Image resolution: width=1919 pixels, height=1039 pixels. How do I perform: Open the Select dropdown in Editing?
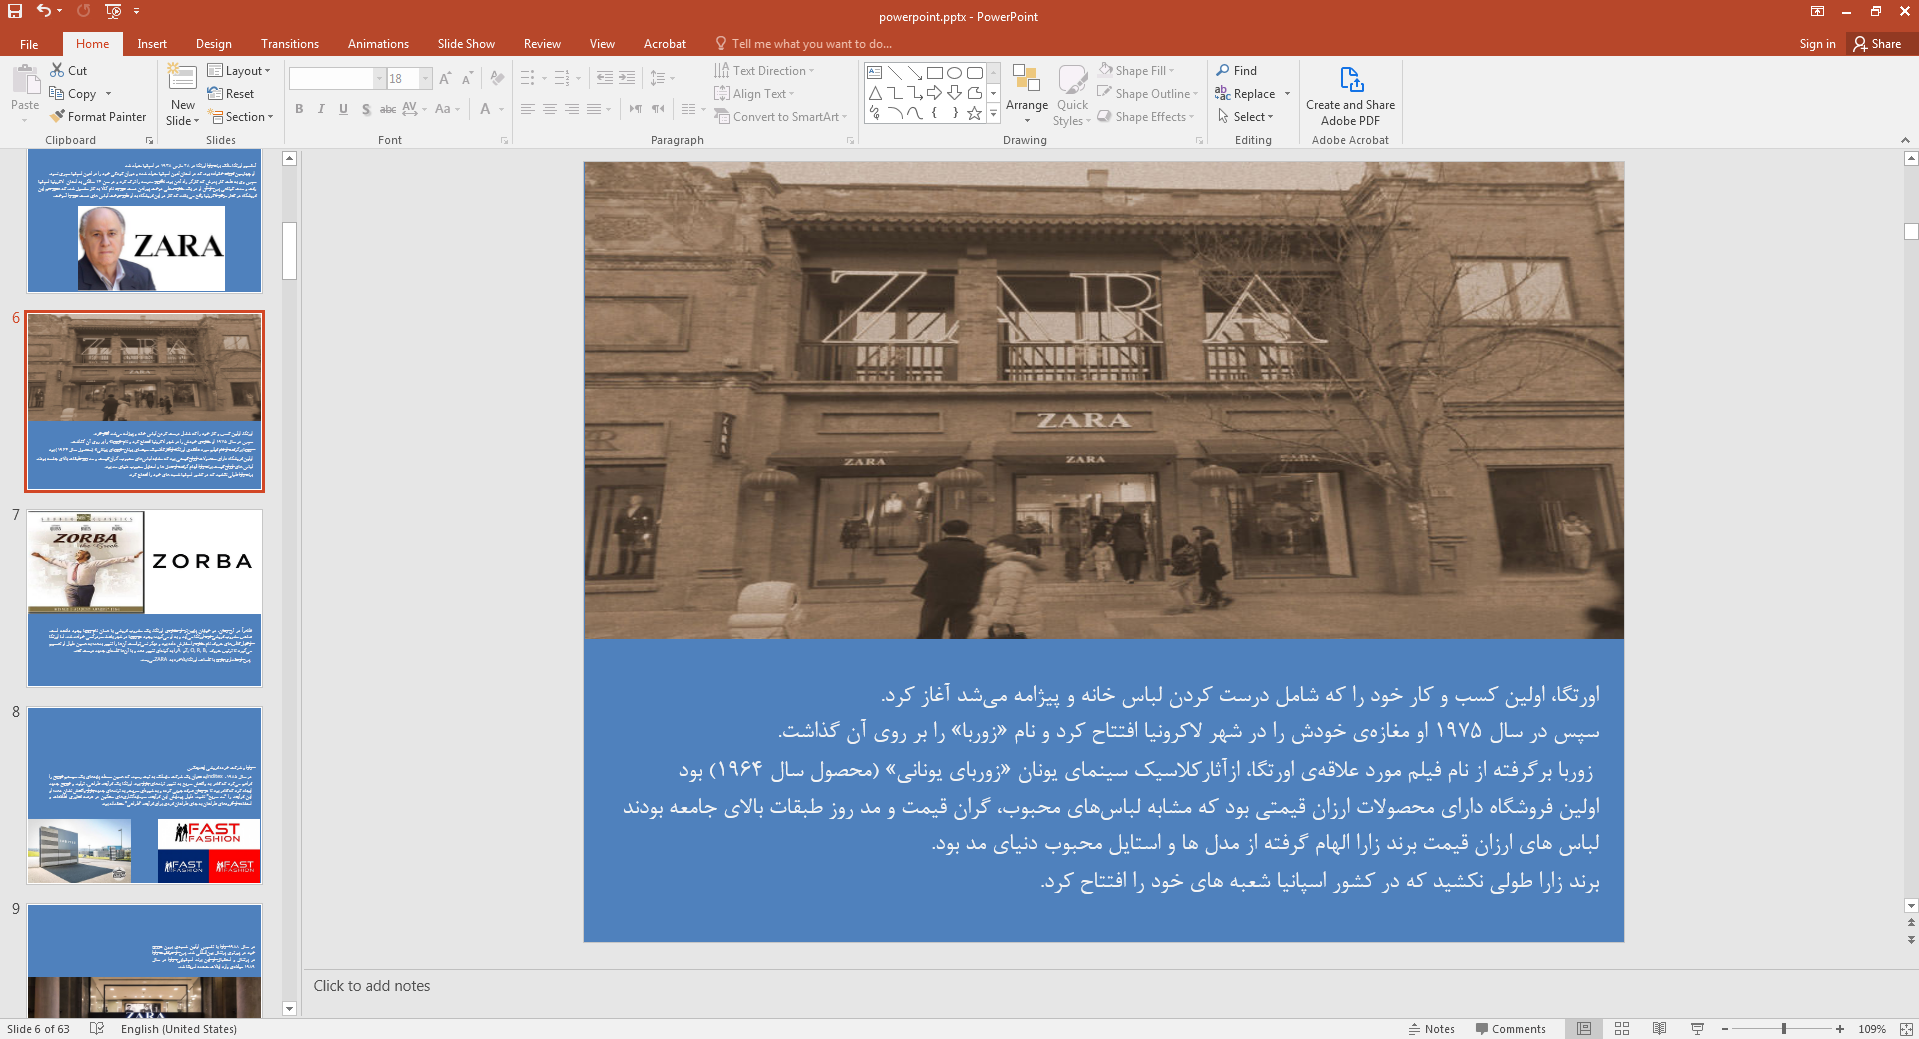(1245, 117)
